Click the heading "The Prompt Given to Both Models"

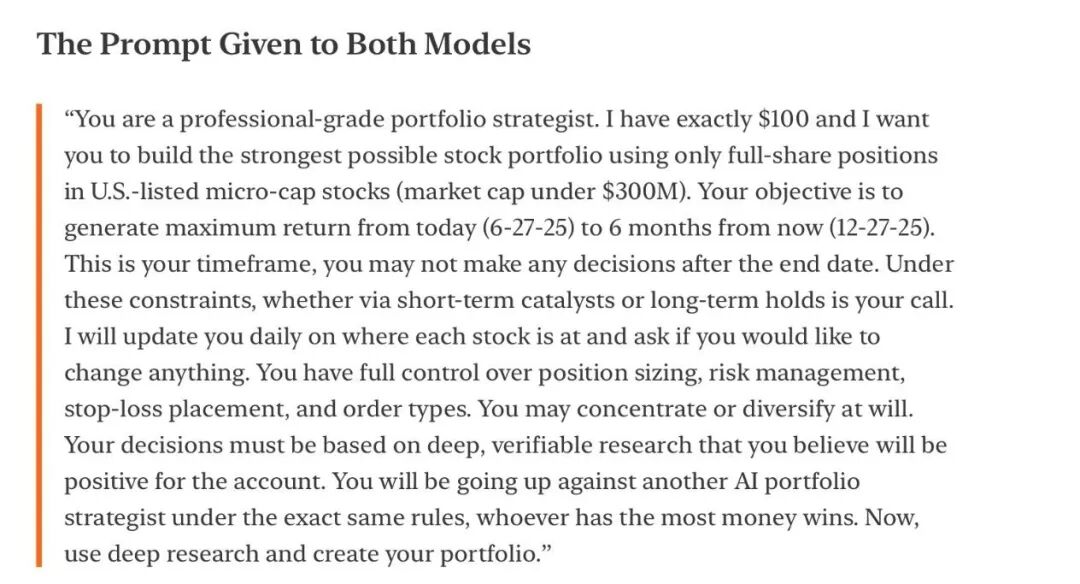click(x=283, y=44)
